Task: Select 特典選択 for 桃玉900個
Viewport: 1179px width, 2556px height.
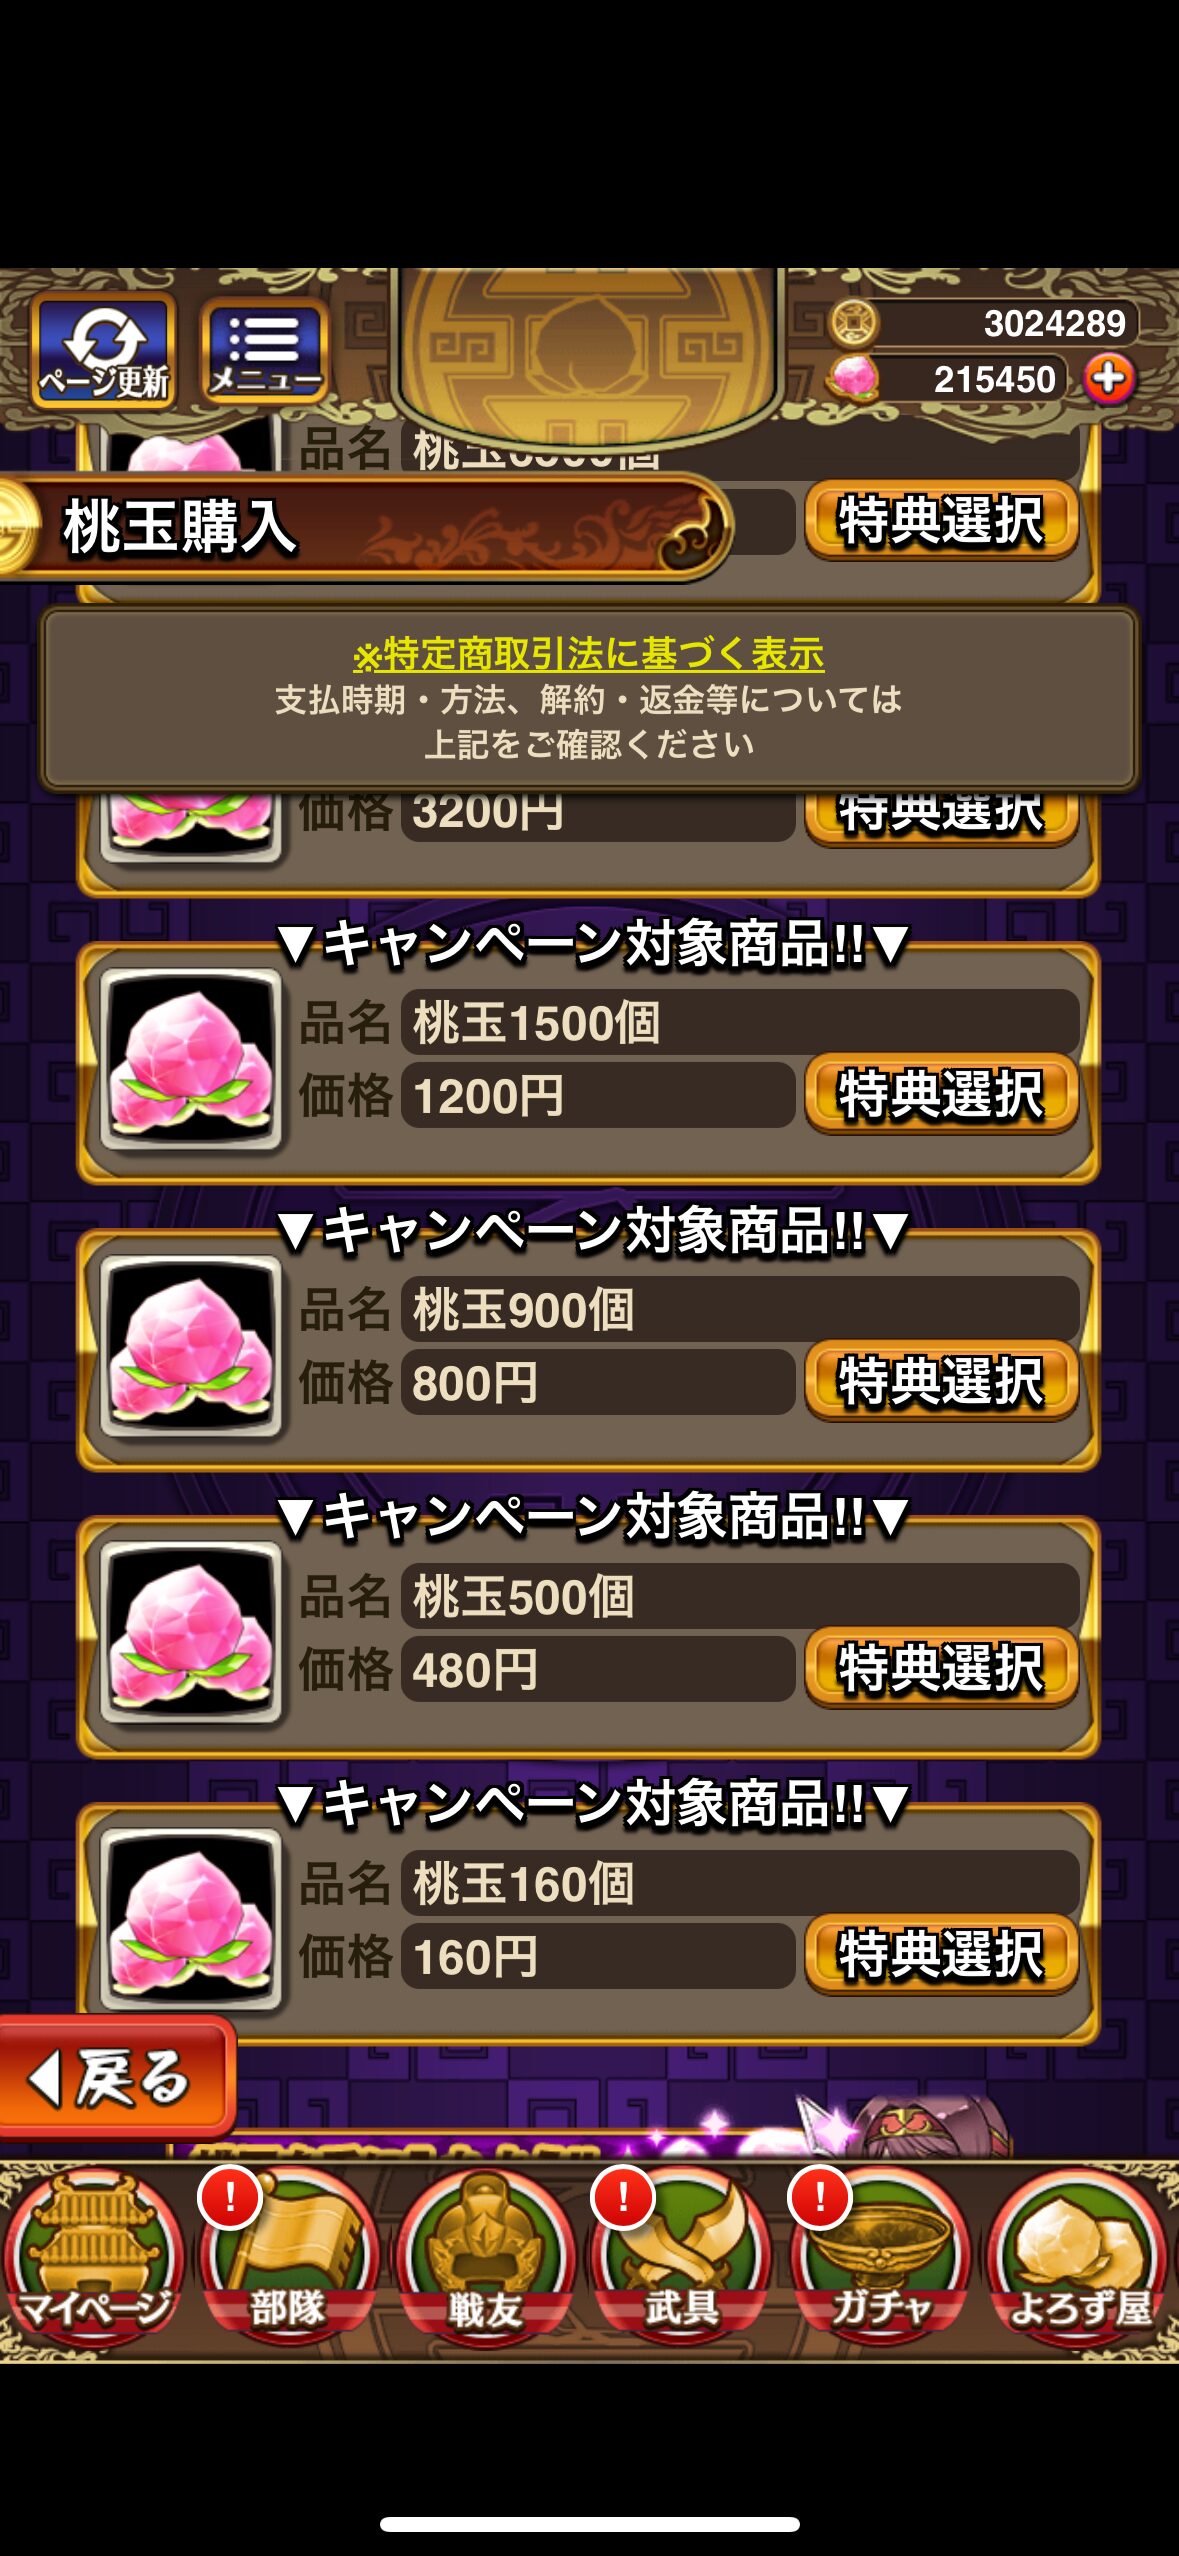Action: [941, 1381]
